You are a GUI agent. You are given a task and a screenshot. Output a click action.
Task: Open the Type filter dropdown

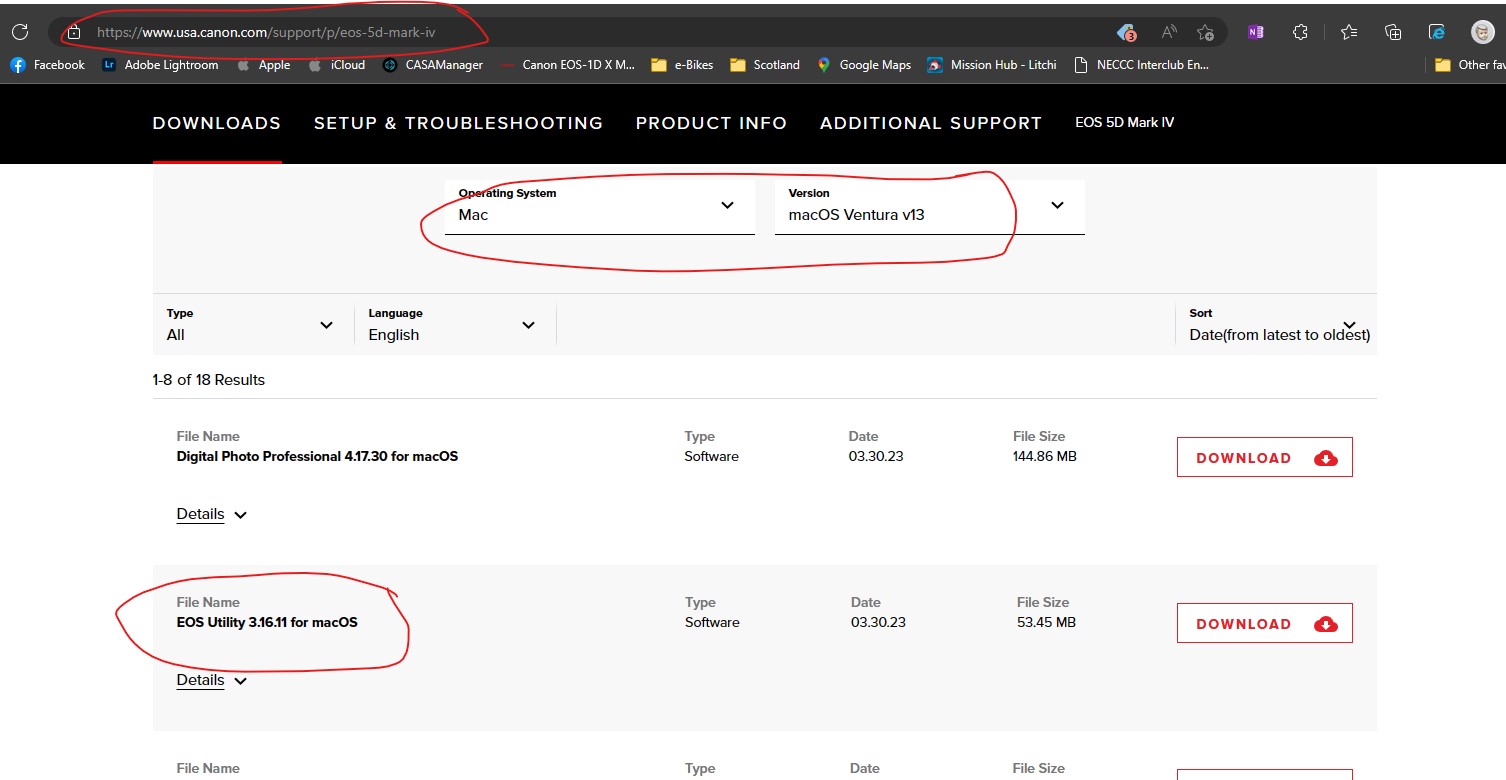[x=250, y=325]
